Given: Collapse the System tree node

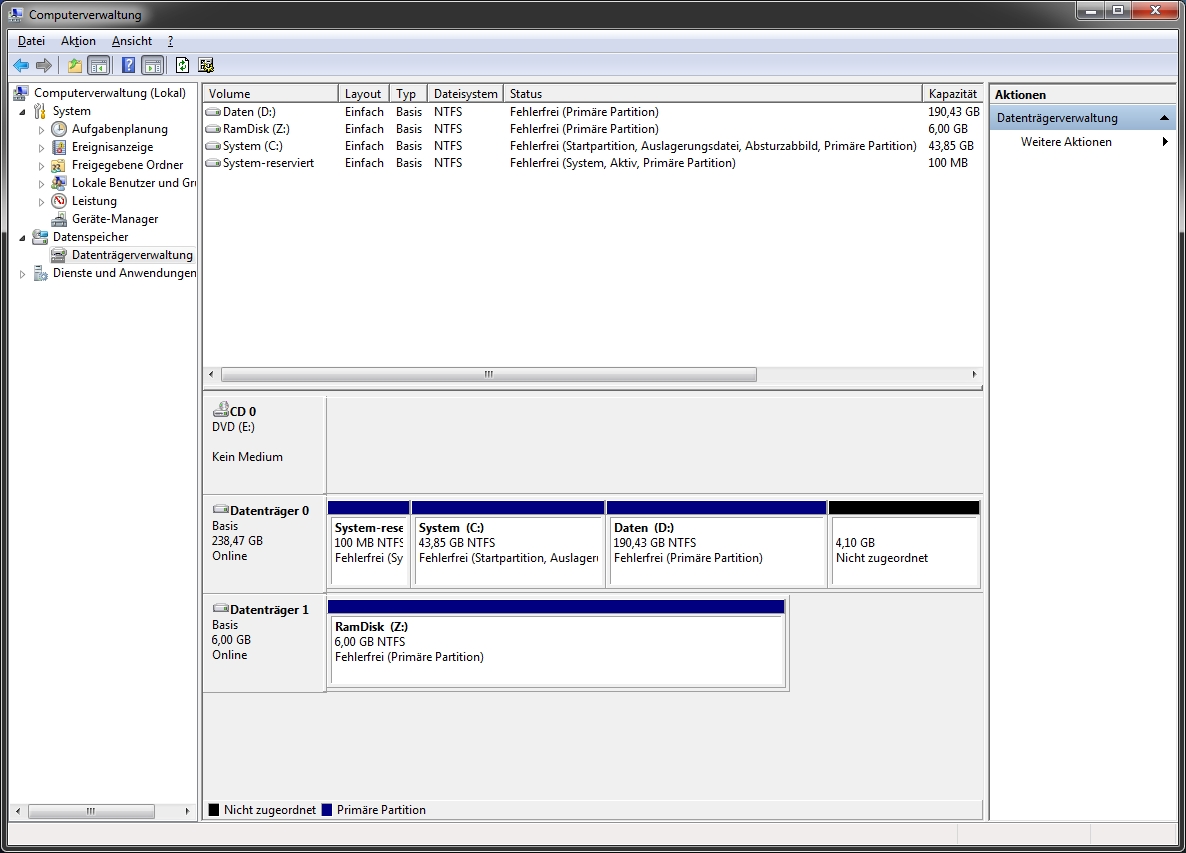Looking at the screenshot, I should 23,111.
